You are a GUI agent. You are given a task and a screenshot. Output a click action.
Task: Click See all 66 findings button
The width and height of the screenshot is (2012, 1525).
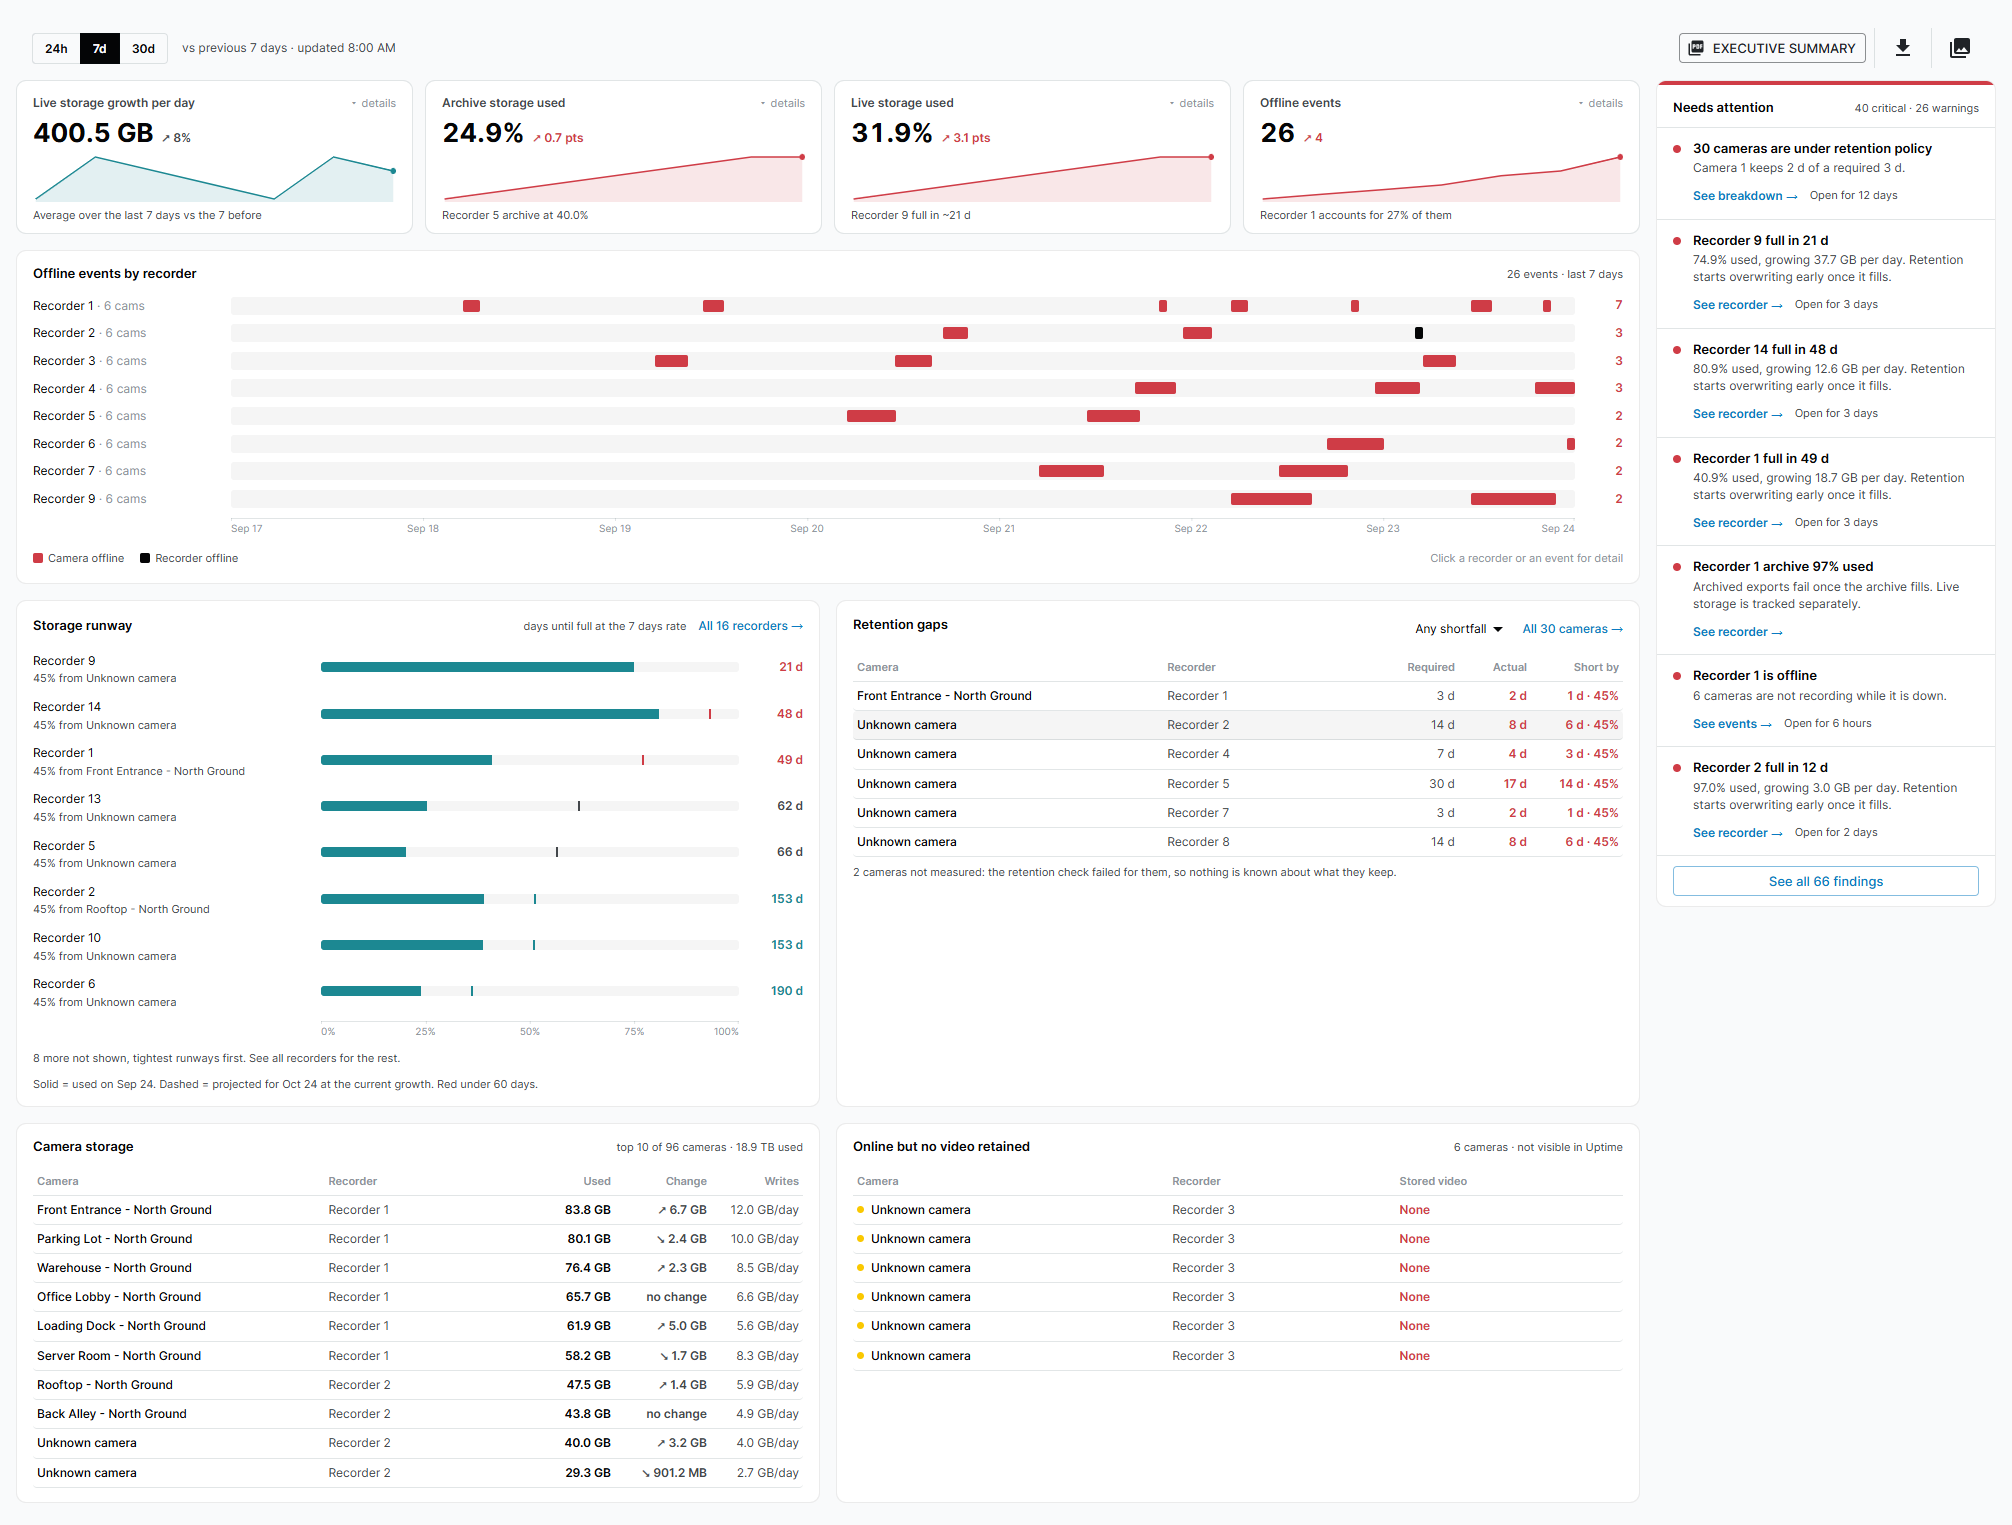(x=1825, y=881)
